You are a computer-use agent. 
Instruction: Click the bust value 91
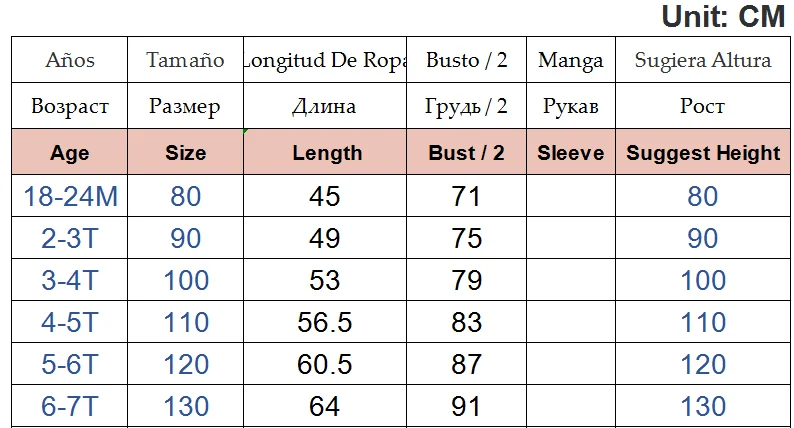[466, 406]
